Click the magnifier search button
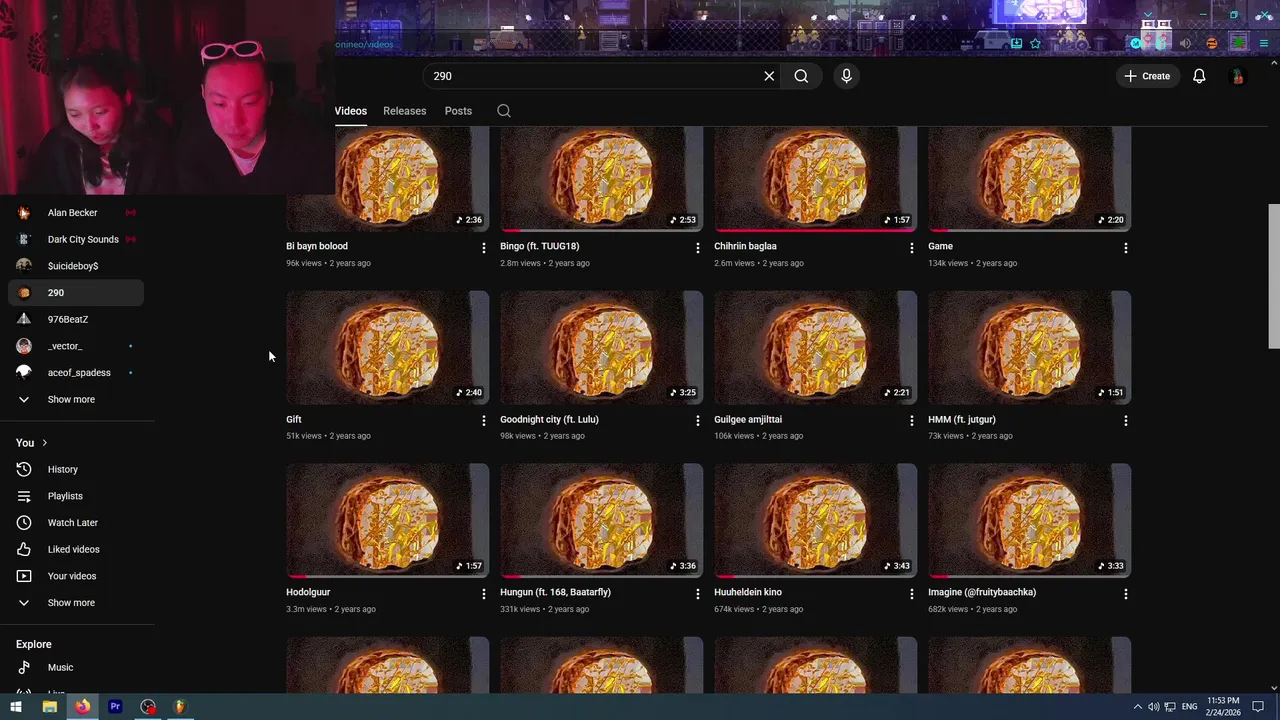 801,76
